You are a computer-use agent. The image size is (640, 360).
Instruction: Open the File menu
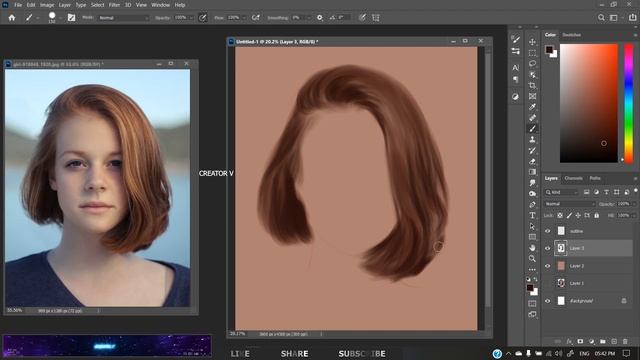tap(18, 5)
